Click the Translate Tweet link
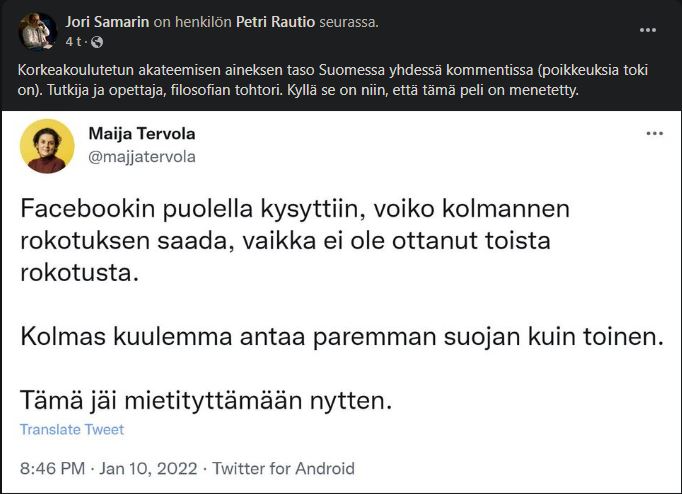The width and height of the screenshot is (682, 494). tap(72, 430)
